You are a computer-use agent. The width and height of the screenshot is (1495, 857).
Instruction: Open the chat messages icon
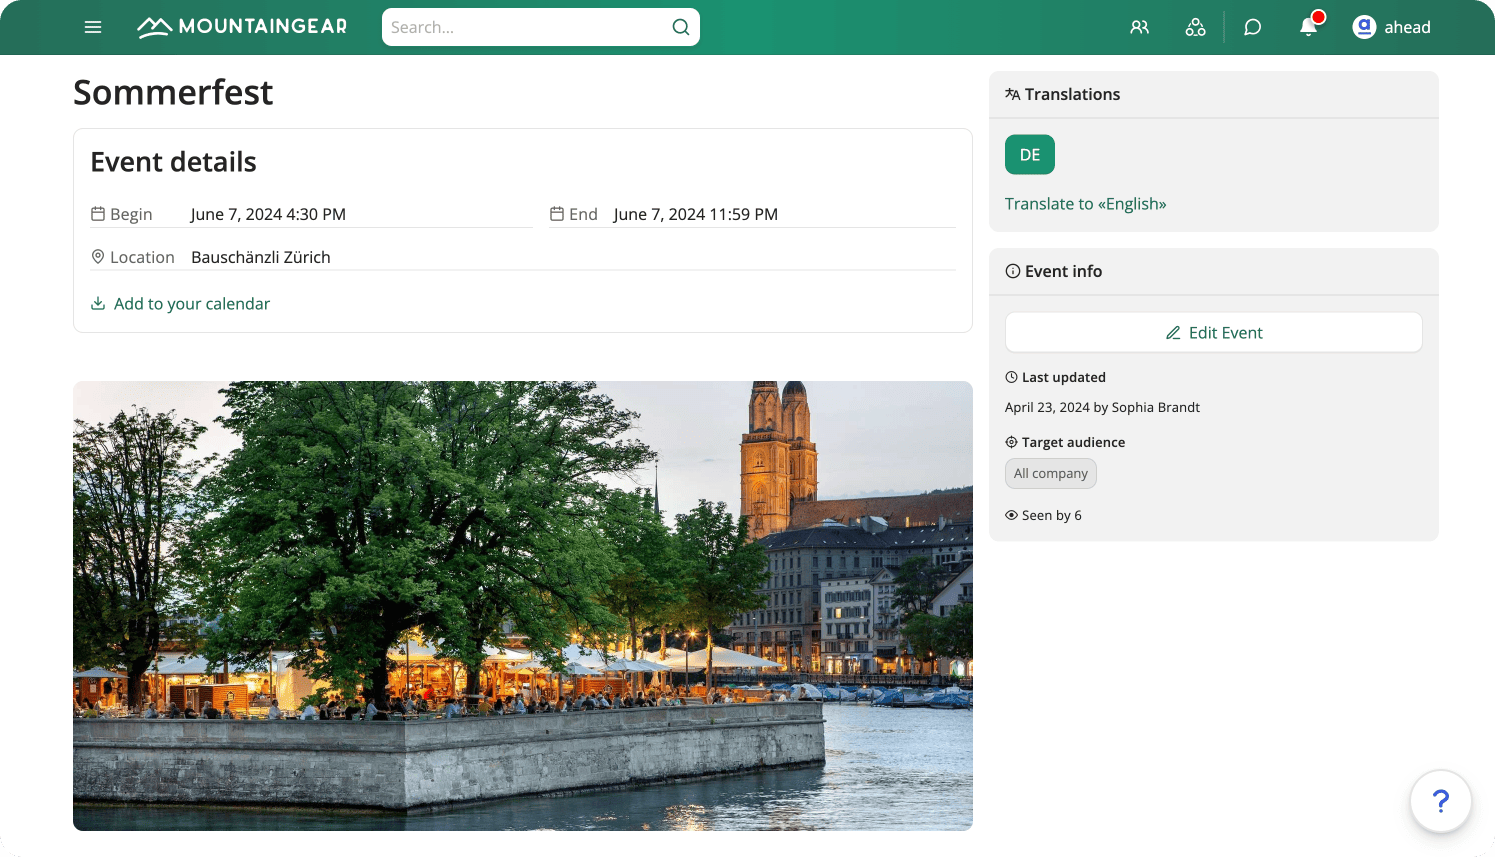click(1253, 28)
